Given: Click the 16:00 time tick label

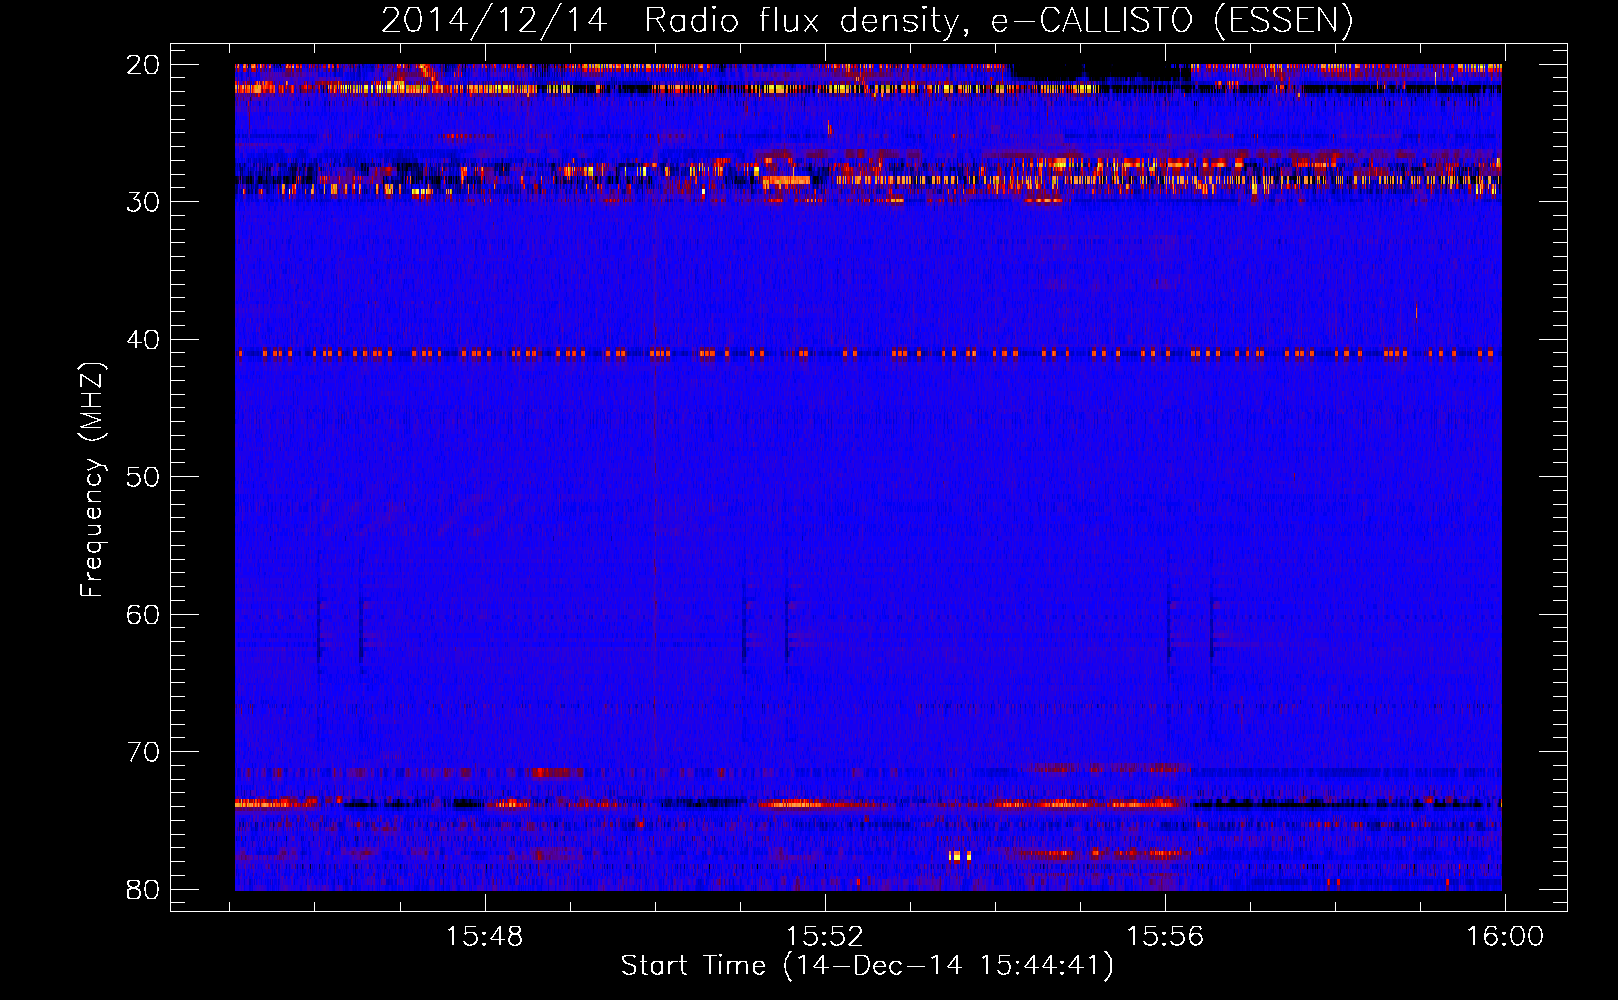Looking at the screenshot, I should pos(1505,937).
